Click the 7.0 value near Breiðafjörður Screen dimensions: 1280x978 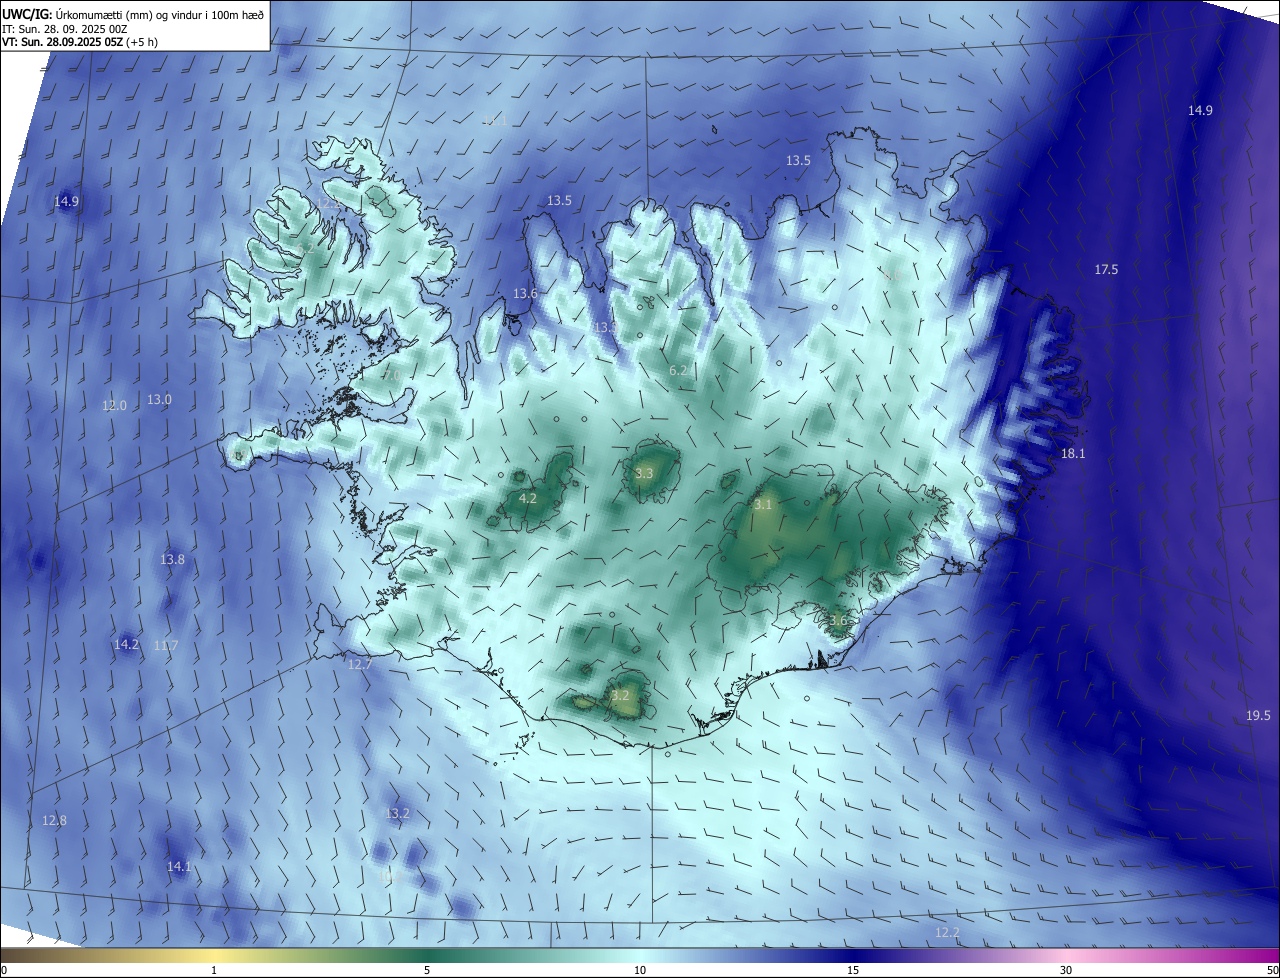[x=390, y=376]
